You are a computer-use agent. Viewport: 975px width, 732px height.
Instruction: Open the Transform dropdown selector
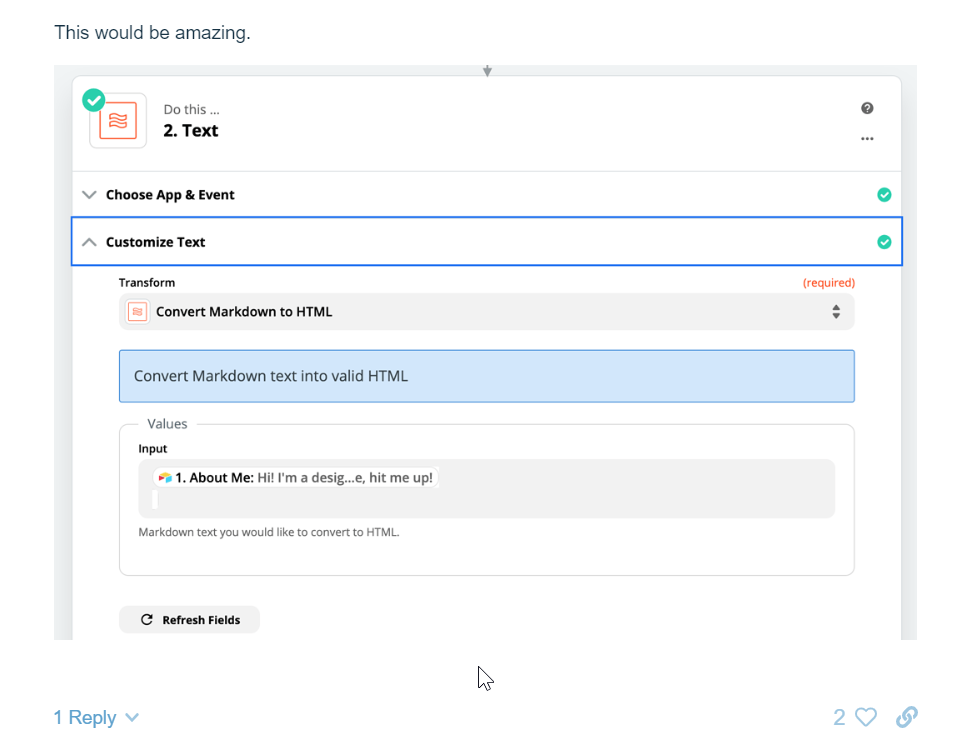[x=486, y=312]
